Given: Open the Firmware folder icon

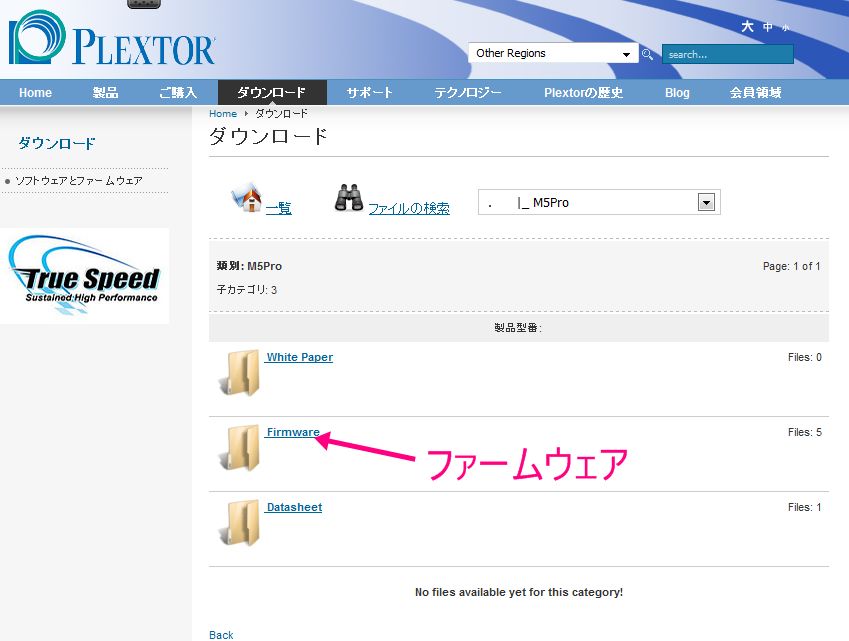Looking at the screenshot, I should 240,448.
